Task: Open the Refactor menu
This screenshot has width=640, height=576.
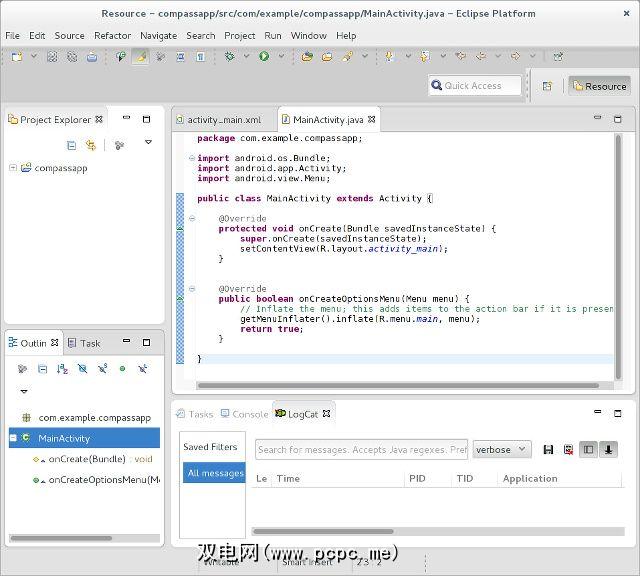Action: [112, 35]
